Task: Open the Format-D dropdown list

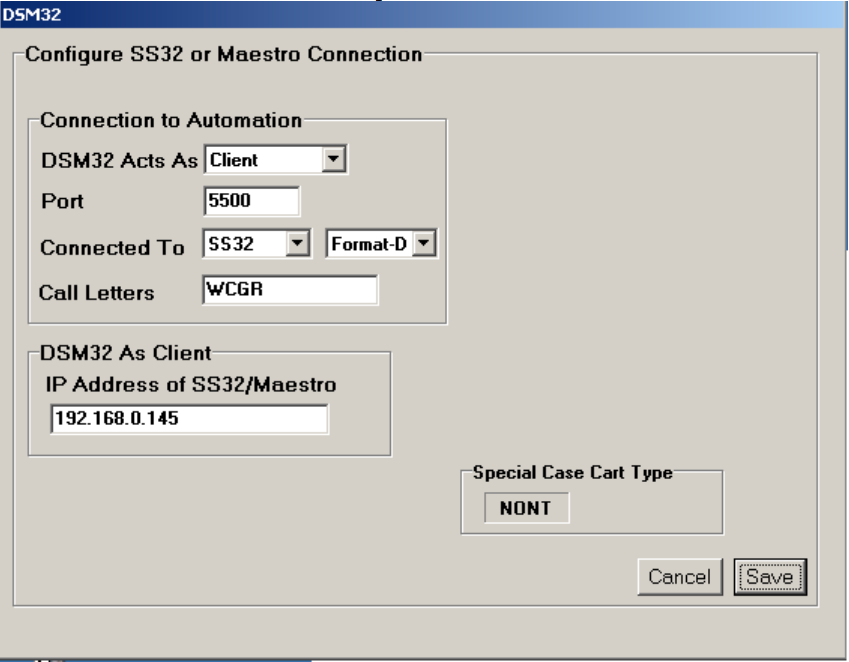Action: tap(425, 245)
